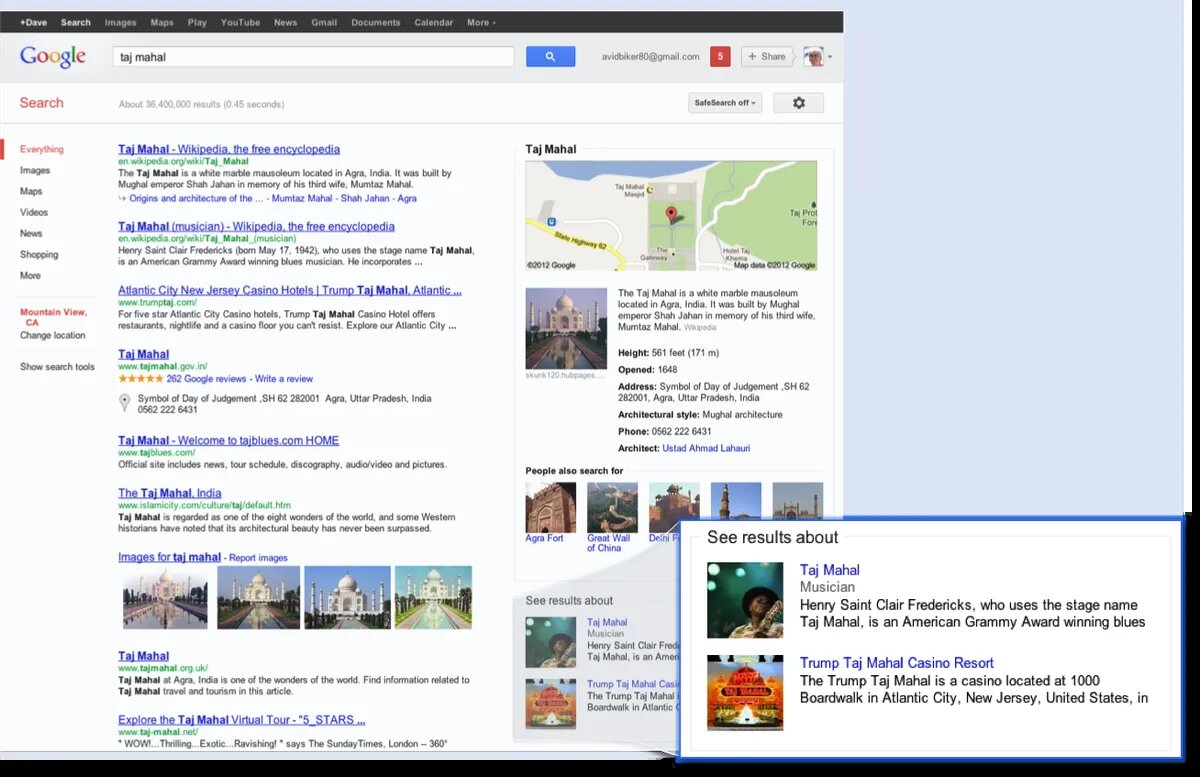Click Taj Mahal Musician link in enlarged callout
The image size is (1200, 777).
pos(830,570)
